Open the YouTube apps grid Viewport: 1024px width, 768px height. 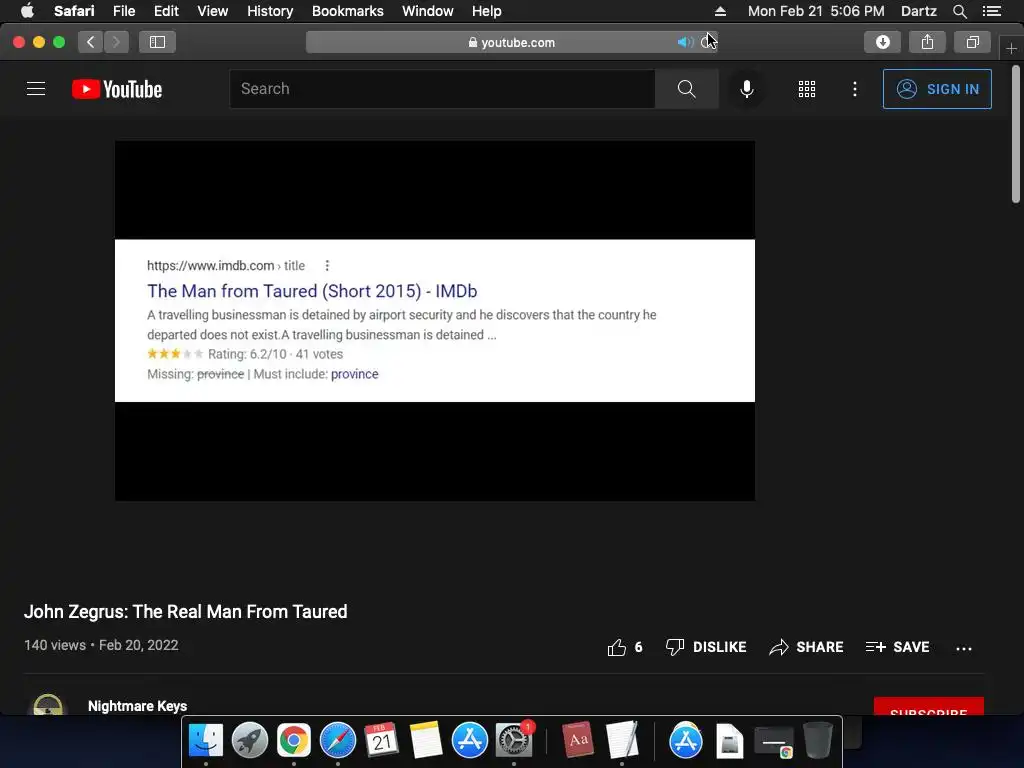[807, 89]
